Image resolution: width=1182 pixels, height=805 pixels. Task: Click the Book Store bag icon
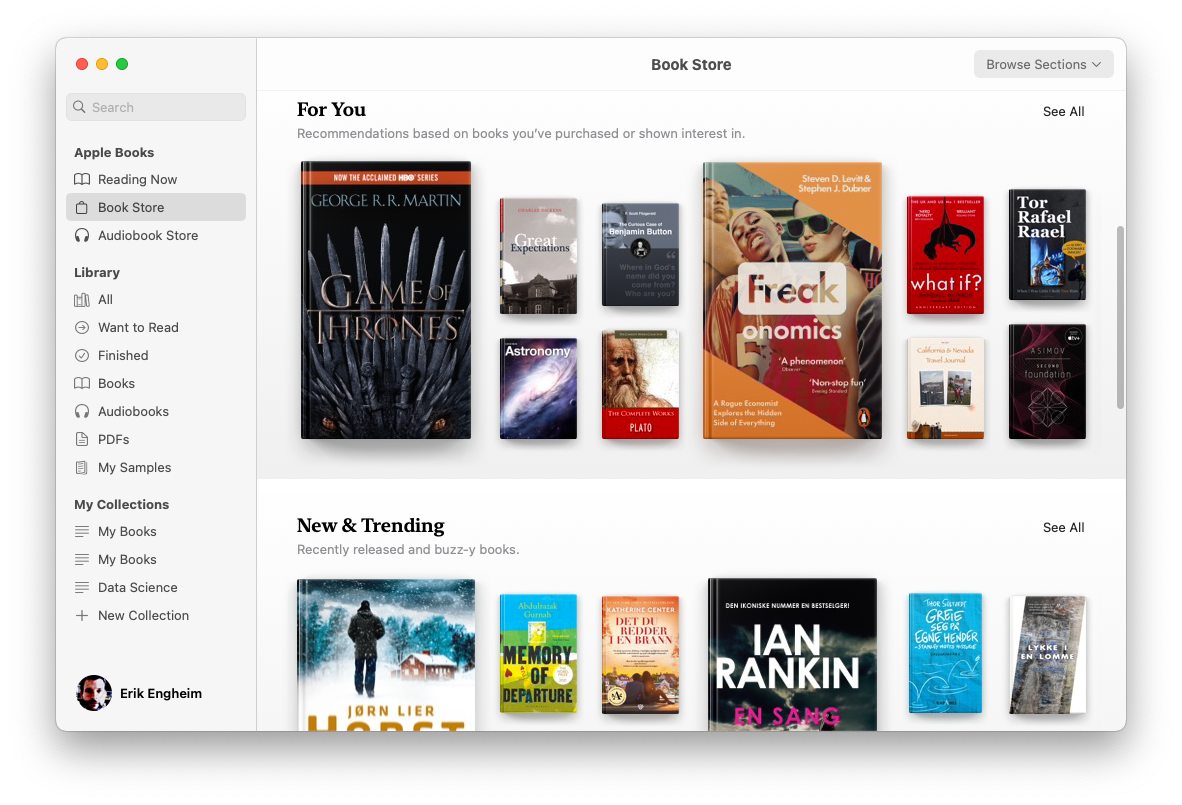click(81, 207)
